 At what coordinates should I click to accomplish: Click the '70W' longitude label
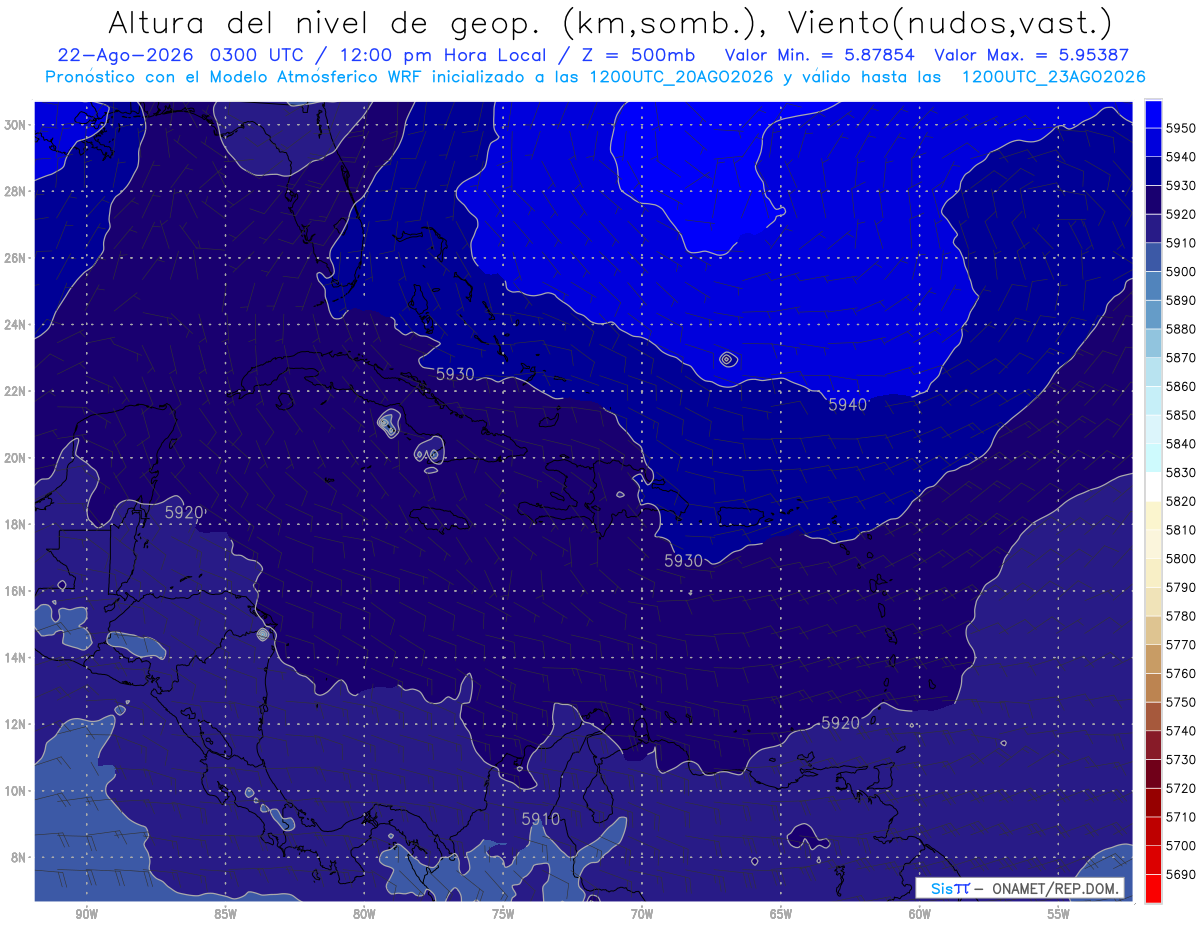[642, 913]
